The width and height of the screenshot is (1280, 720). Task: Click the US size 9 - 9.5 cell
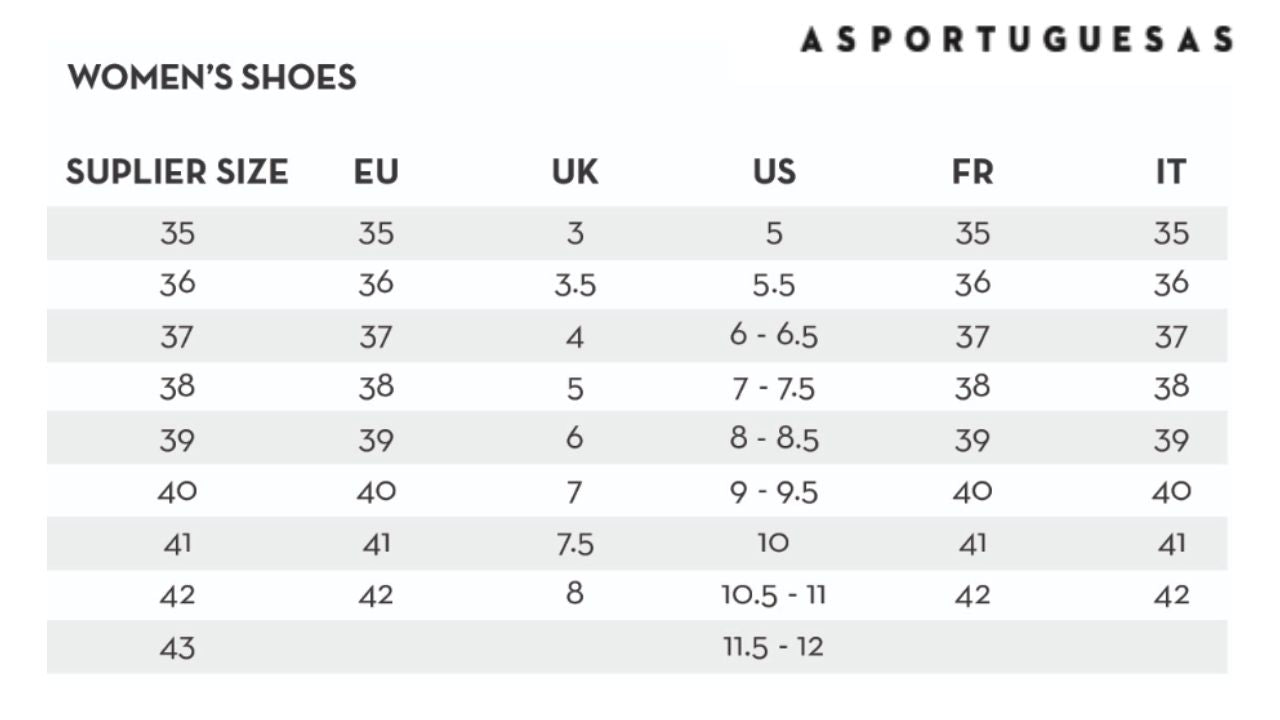(774, 492)
